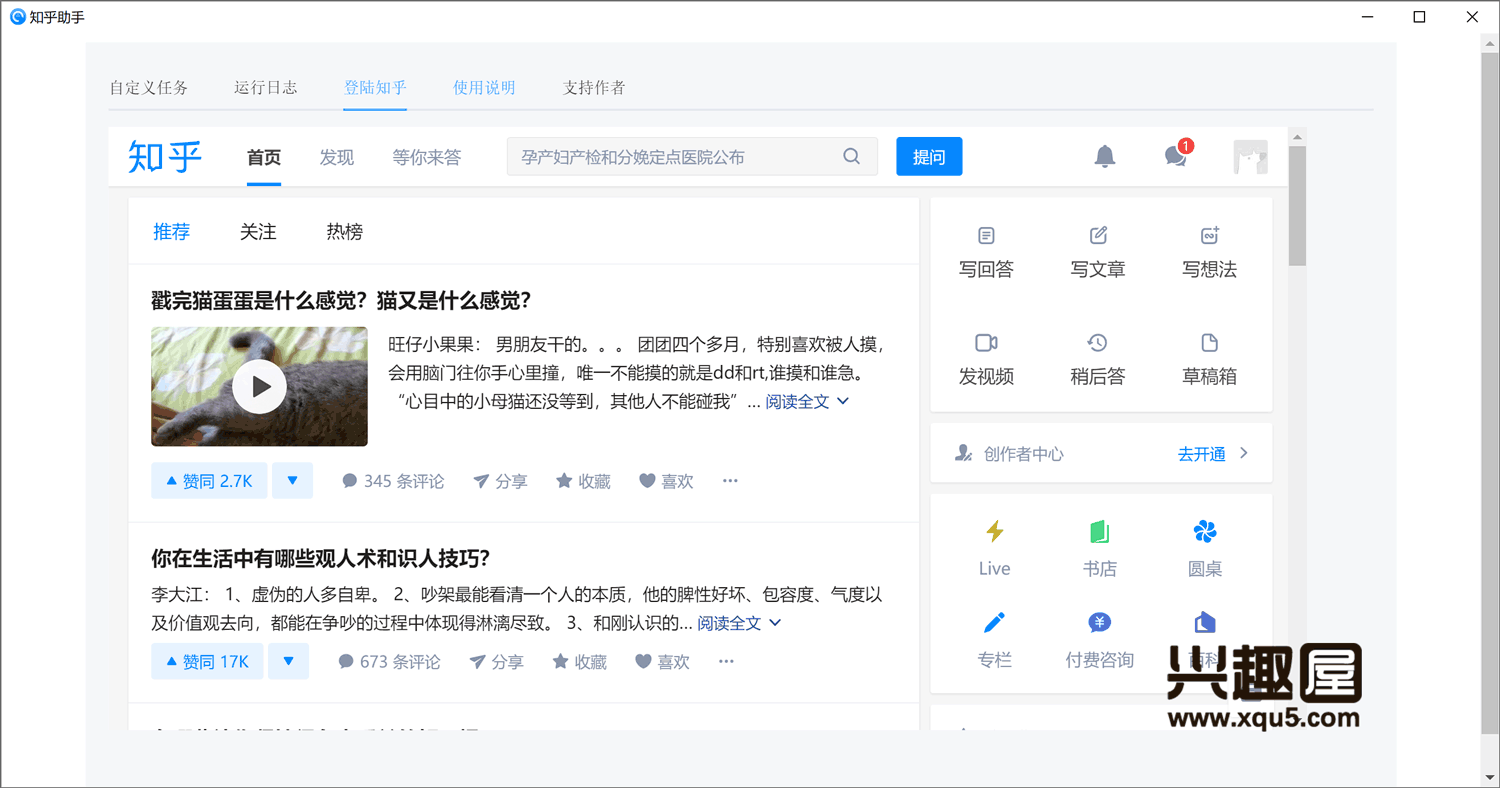This screenshot has height=788, width=1500.
Task: Open the 付费咨询 icon
Action: pyautogui.click(x=1099, y=623)
